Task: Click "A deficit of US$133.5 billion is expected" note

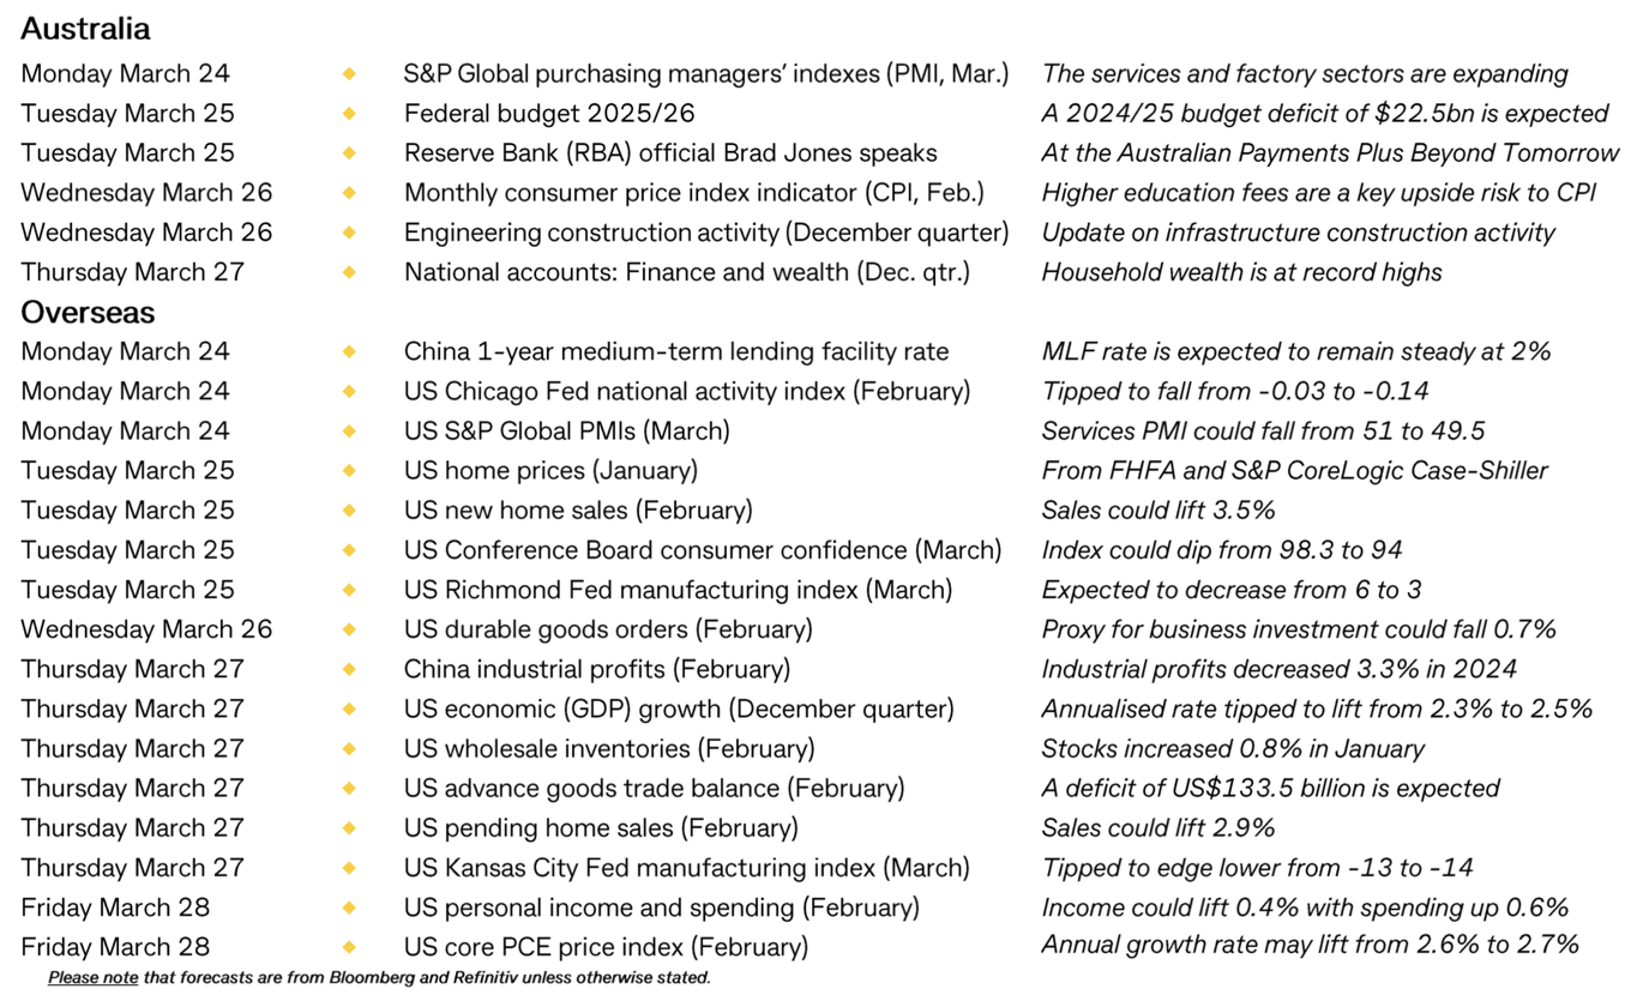Action: click(1270, 789)
